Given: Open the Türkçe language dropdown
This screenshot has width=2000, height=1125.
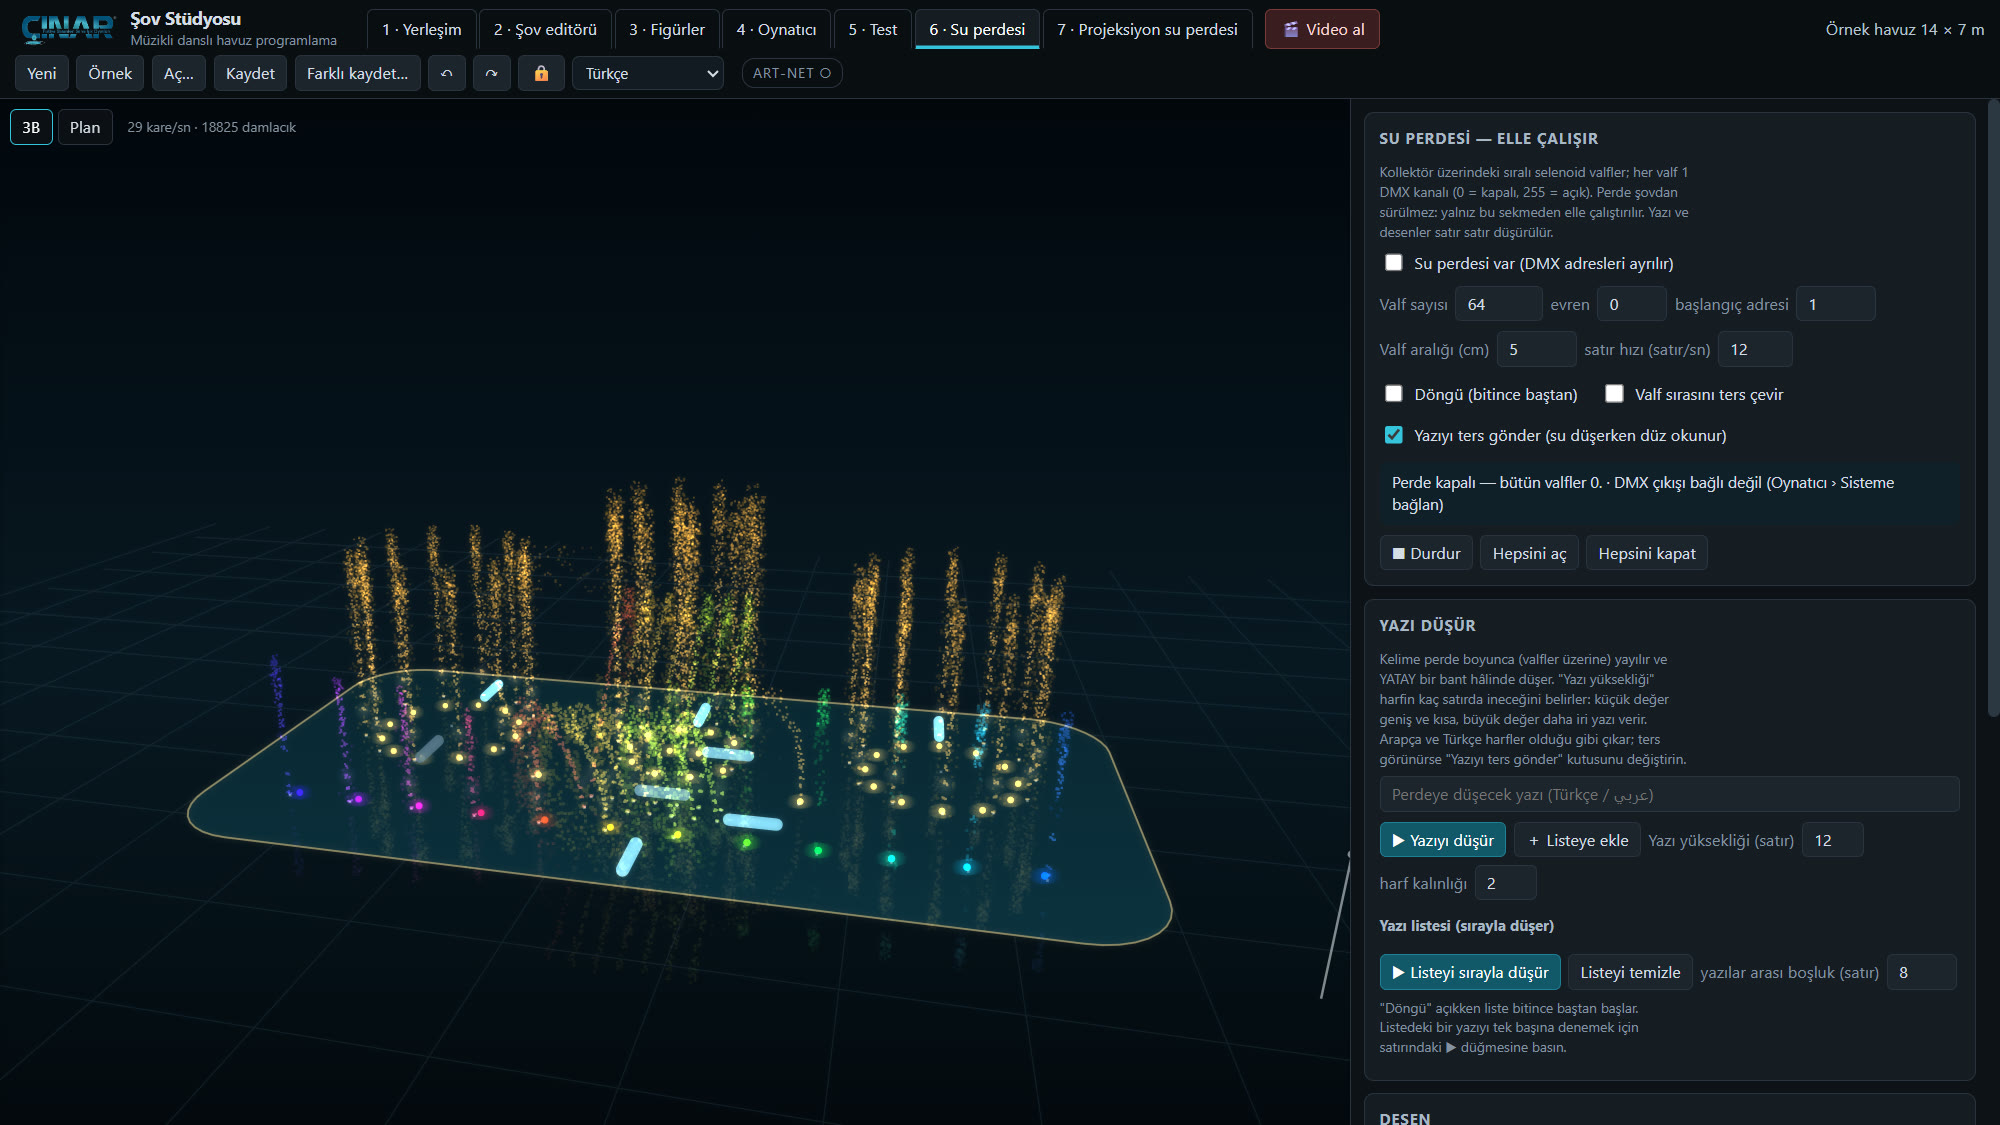Looking at the screenshot, I should coord(648,74).
